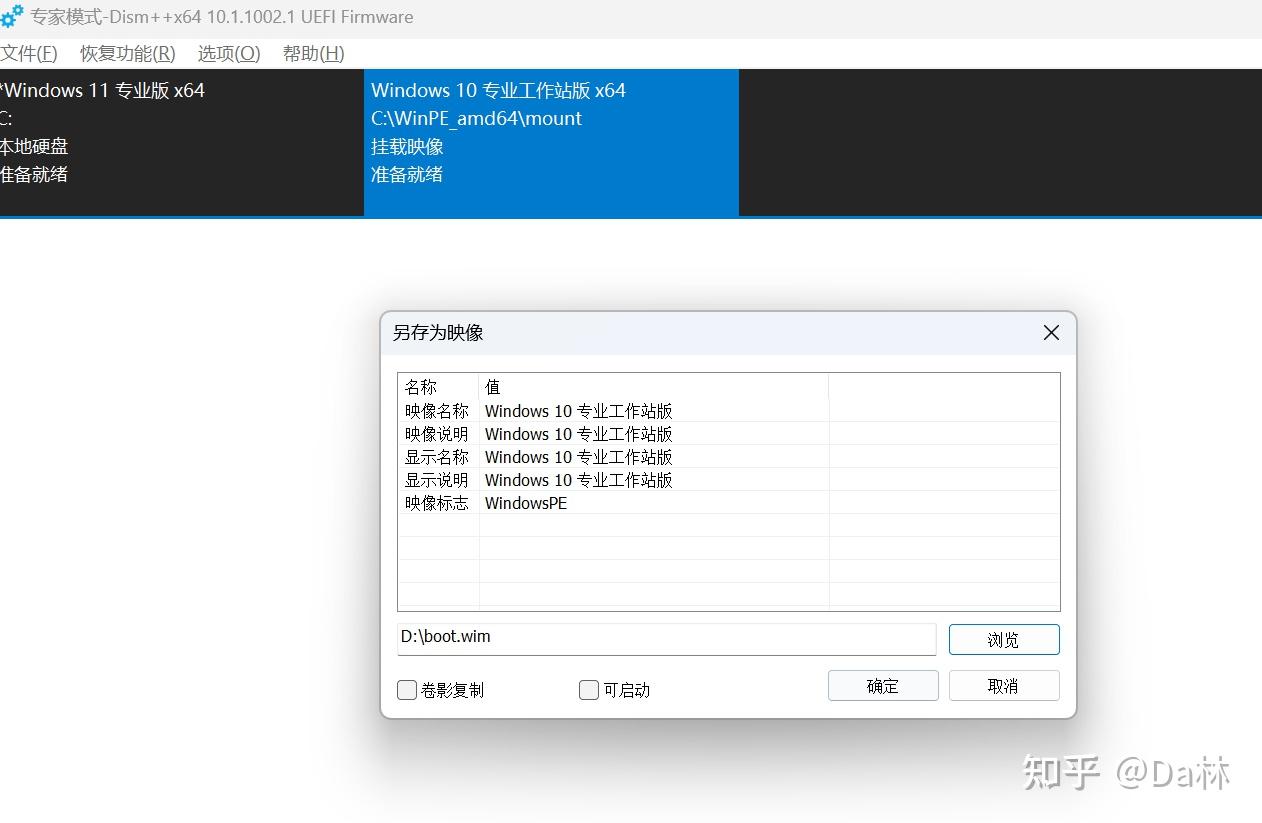Image resolution: width=1262 pixels, height=823 pixels.
Task: Select the 显示名称 row label
Action: click(437, 457)
